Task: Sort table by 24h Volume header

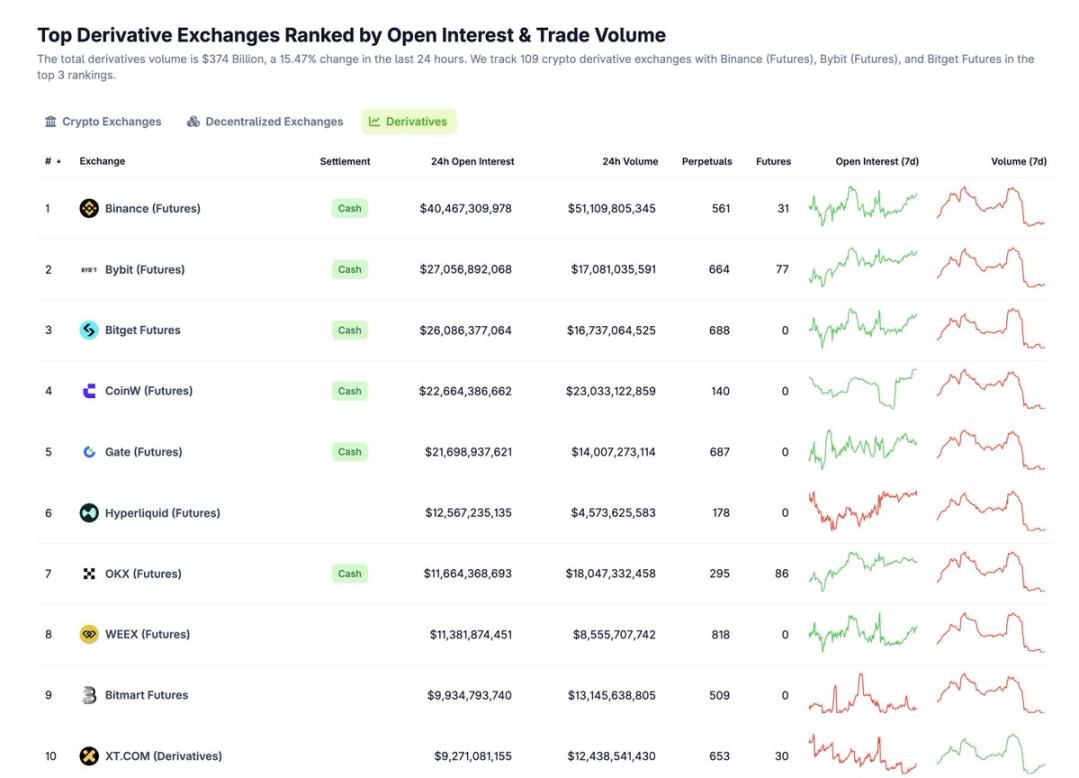Action: 630,161
